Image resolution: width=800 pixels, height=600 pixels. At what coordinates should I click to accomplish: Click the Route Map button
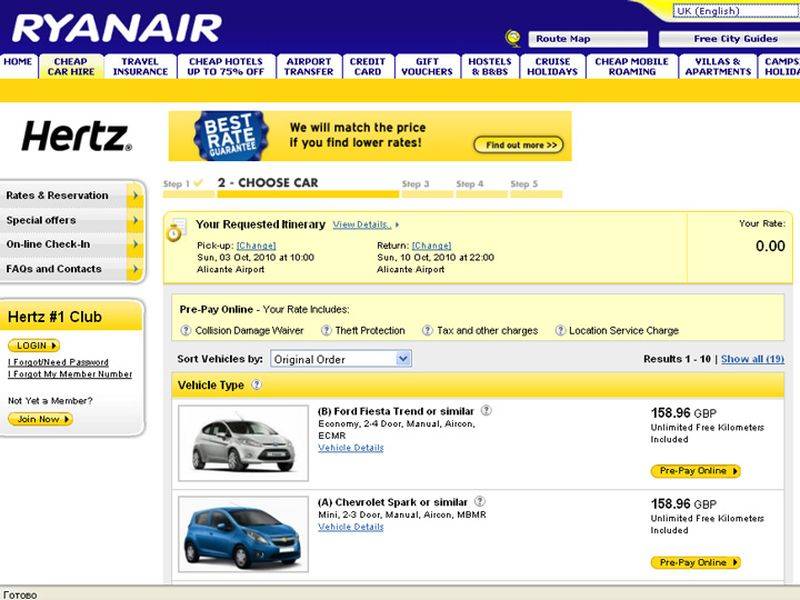click(x=588, y=39)
